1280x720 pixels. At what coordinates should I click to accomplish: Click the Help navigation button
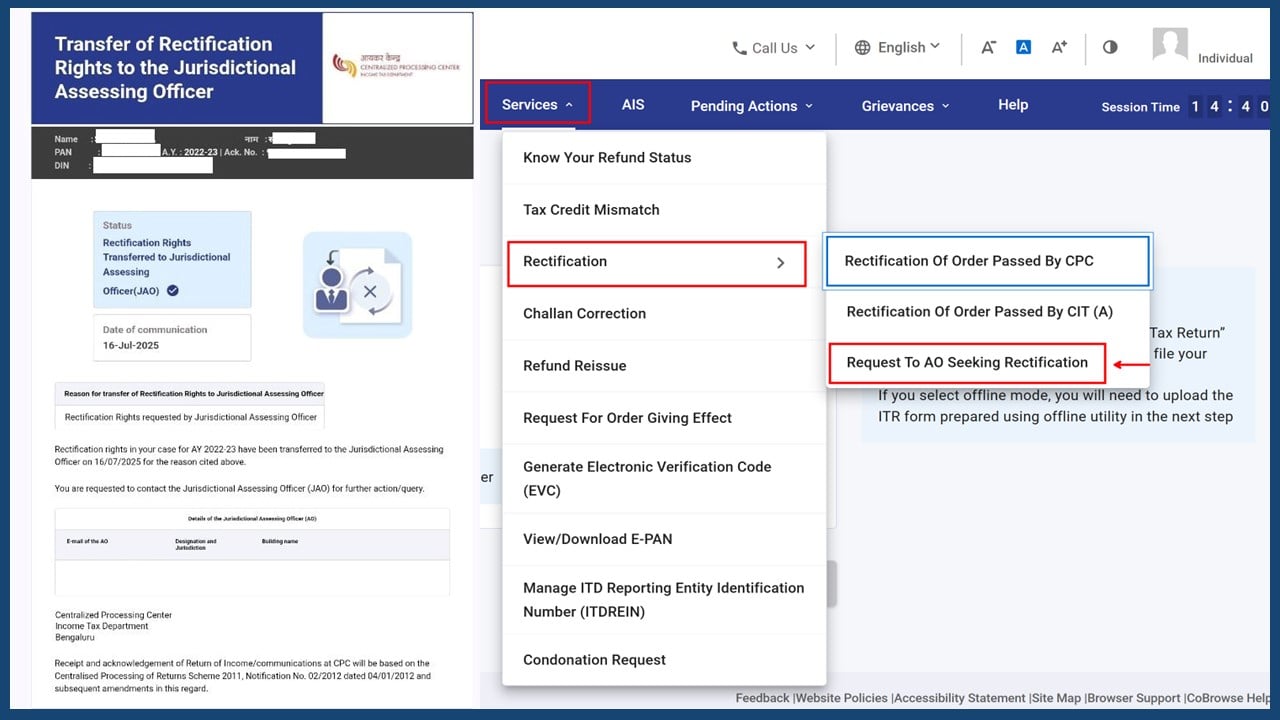(x=1012, y=104)
